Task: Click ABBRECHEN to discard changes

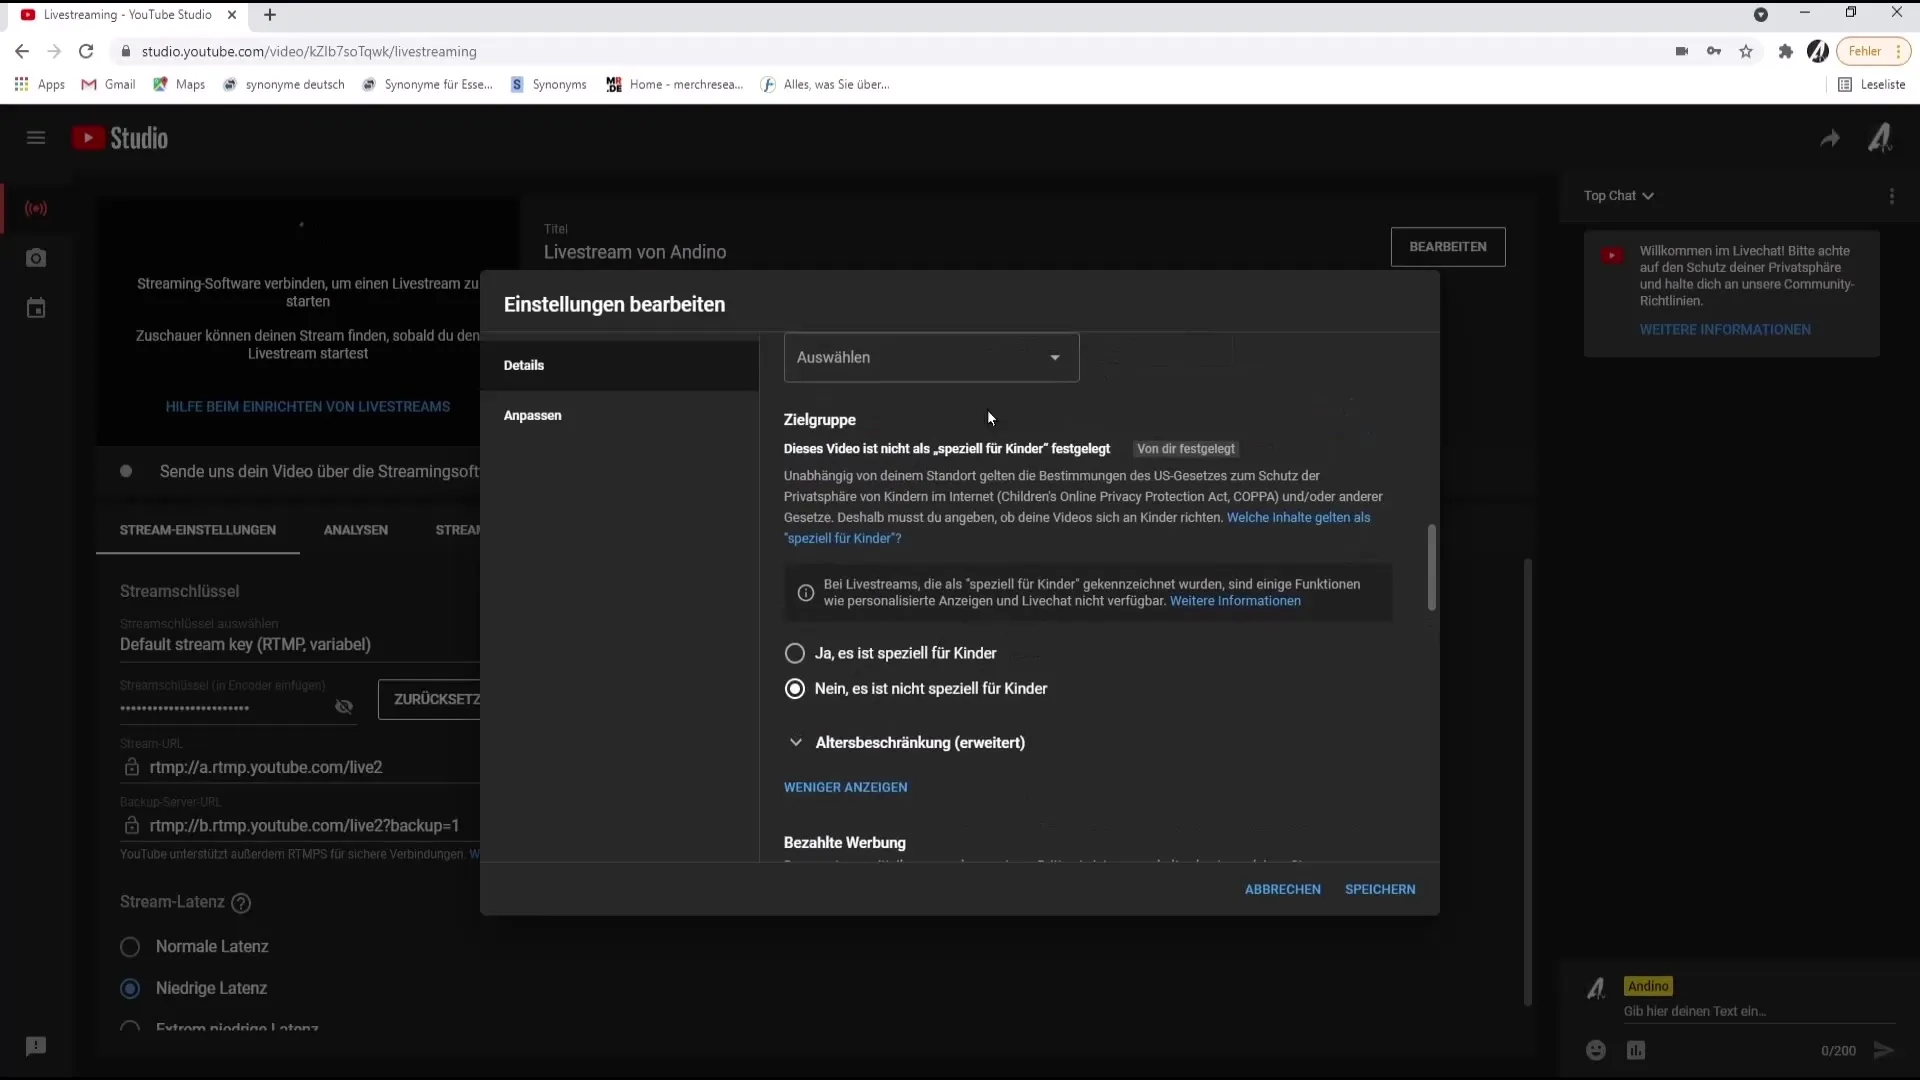Action: [1283, 889]
